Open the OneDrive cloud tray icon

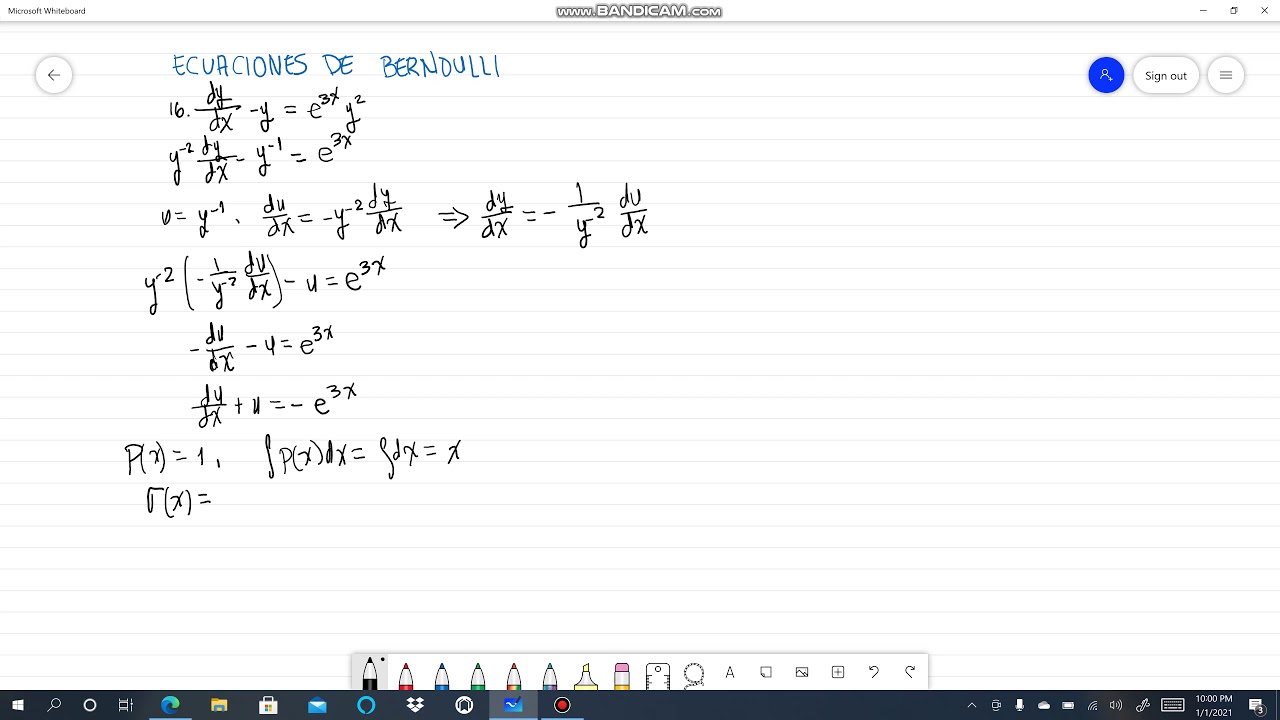(x=1044, y=705)
